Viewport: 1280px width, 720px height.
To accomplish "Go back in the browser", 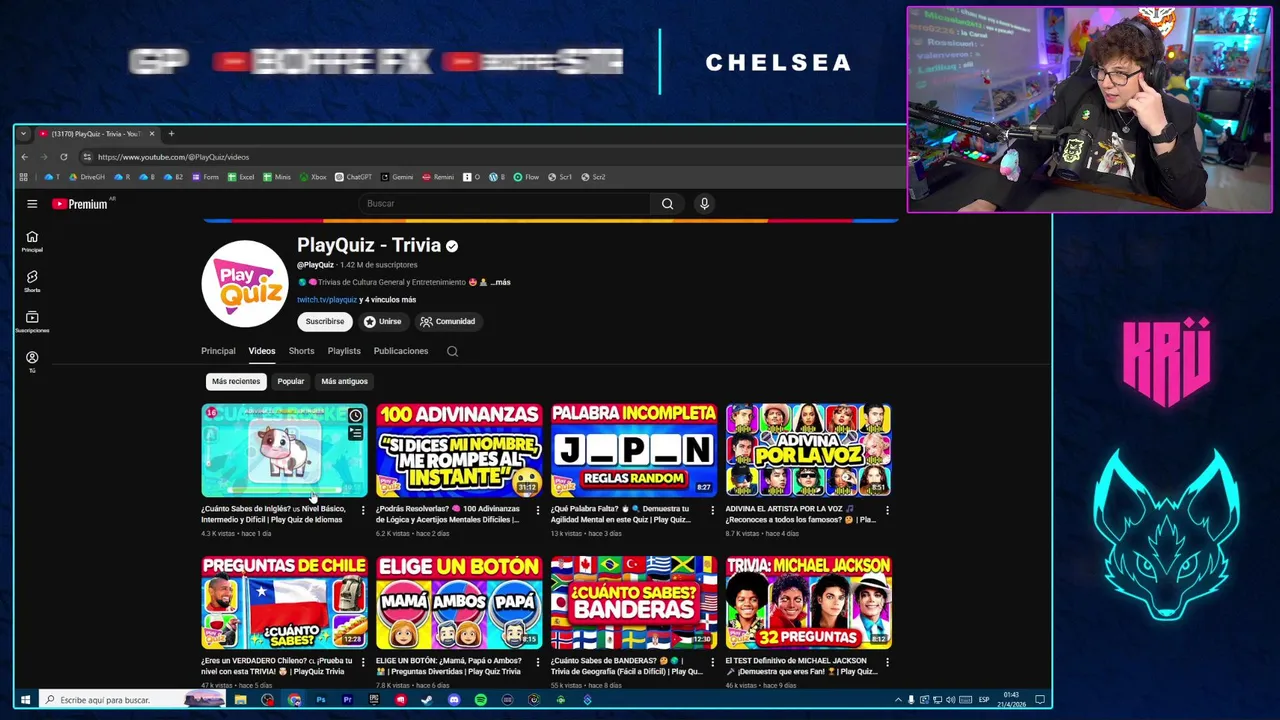I will tap(25, 157).
